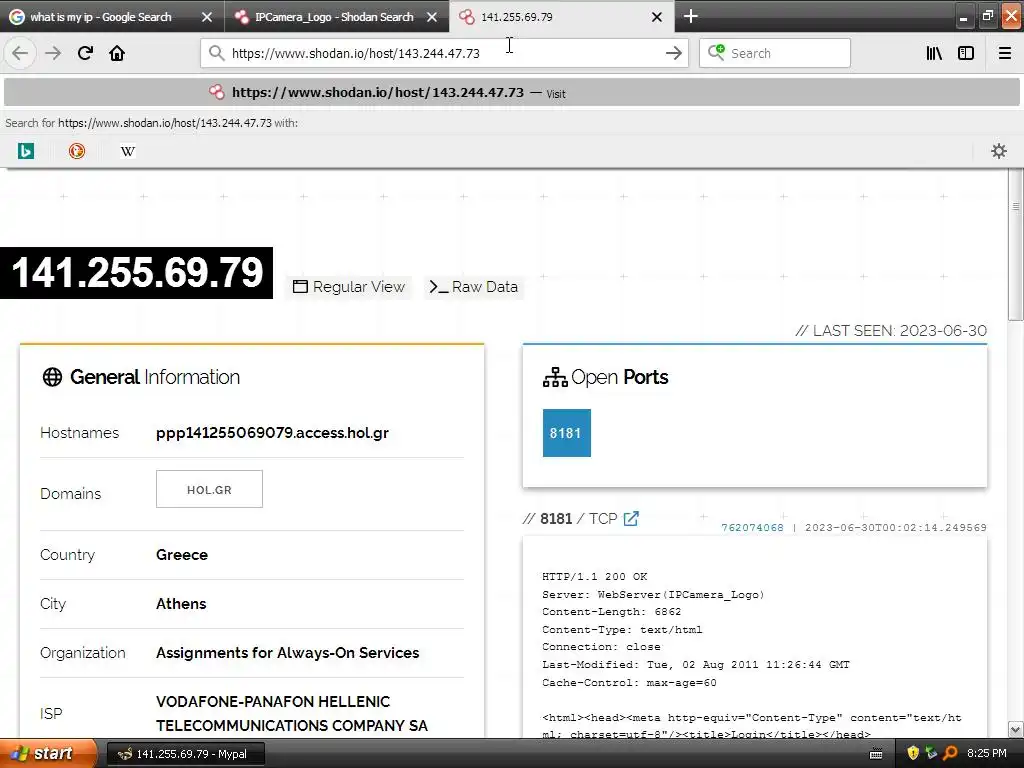Click the country value Greece
Image resolution: width=1024 pixels, height=768 pixels.
click(182, 554)
